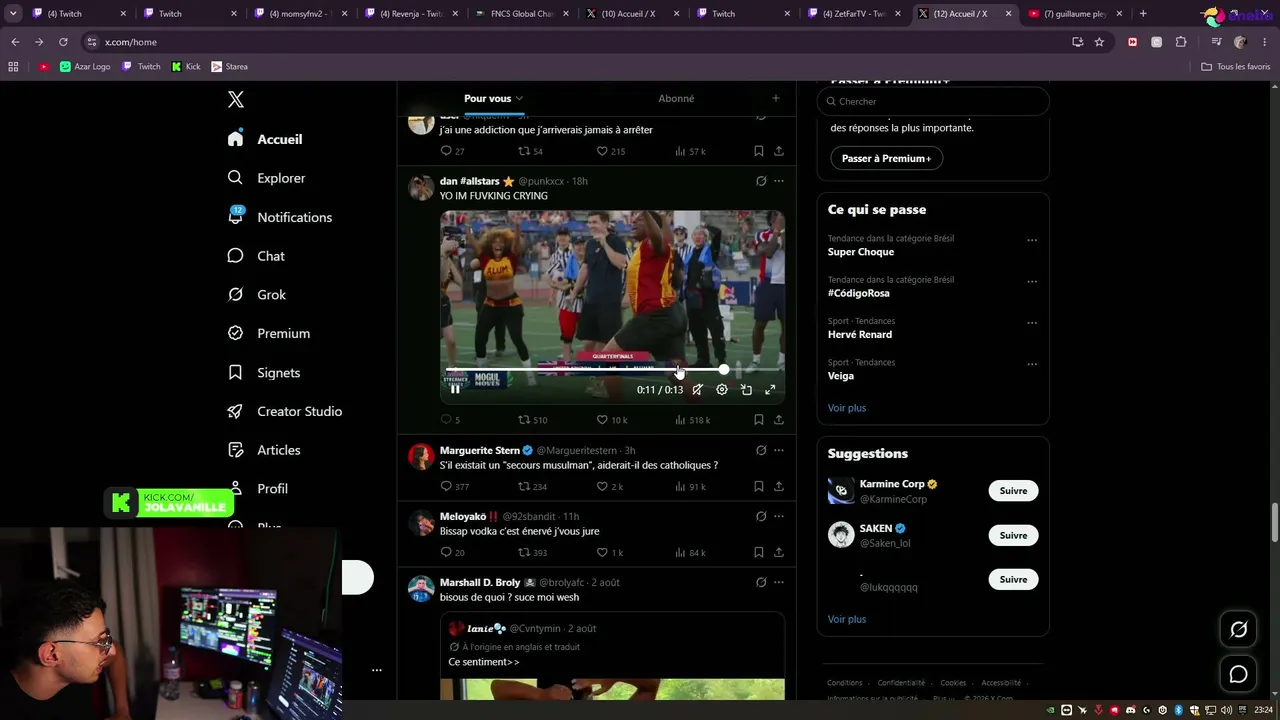Open Creator Studio in the sidebar
The width and height of the screenshot is (1280, 720).
285,411
